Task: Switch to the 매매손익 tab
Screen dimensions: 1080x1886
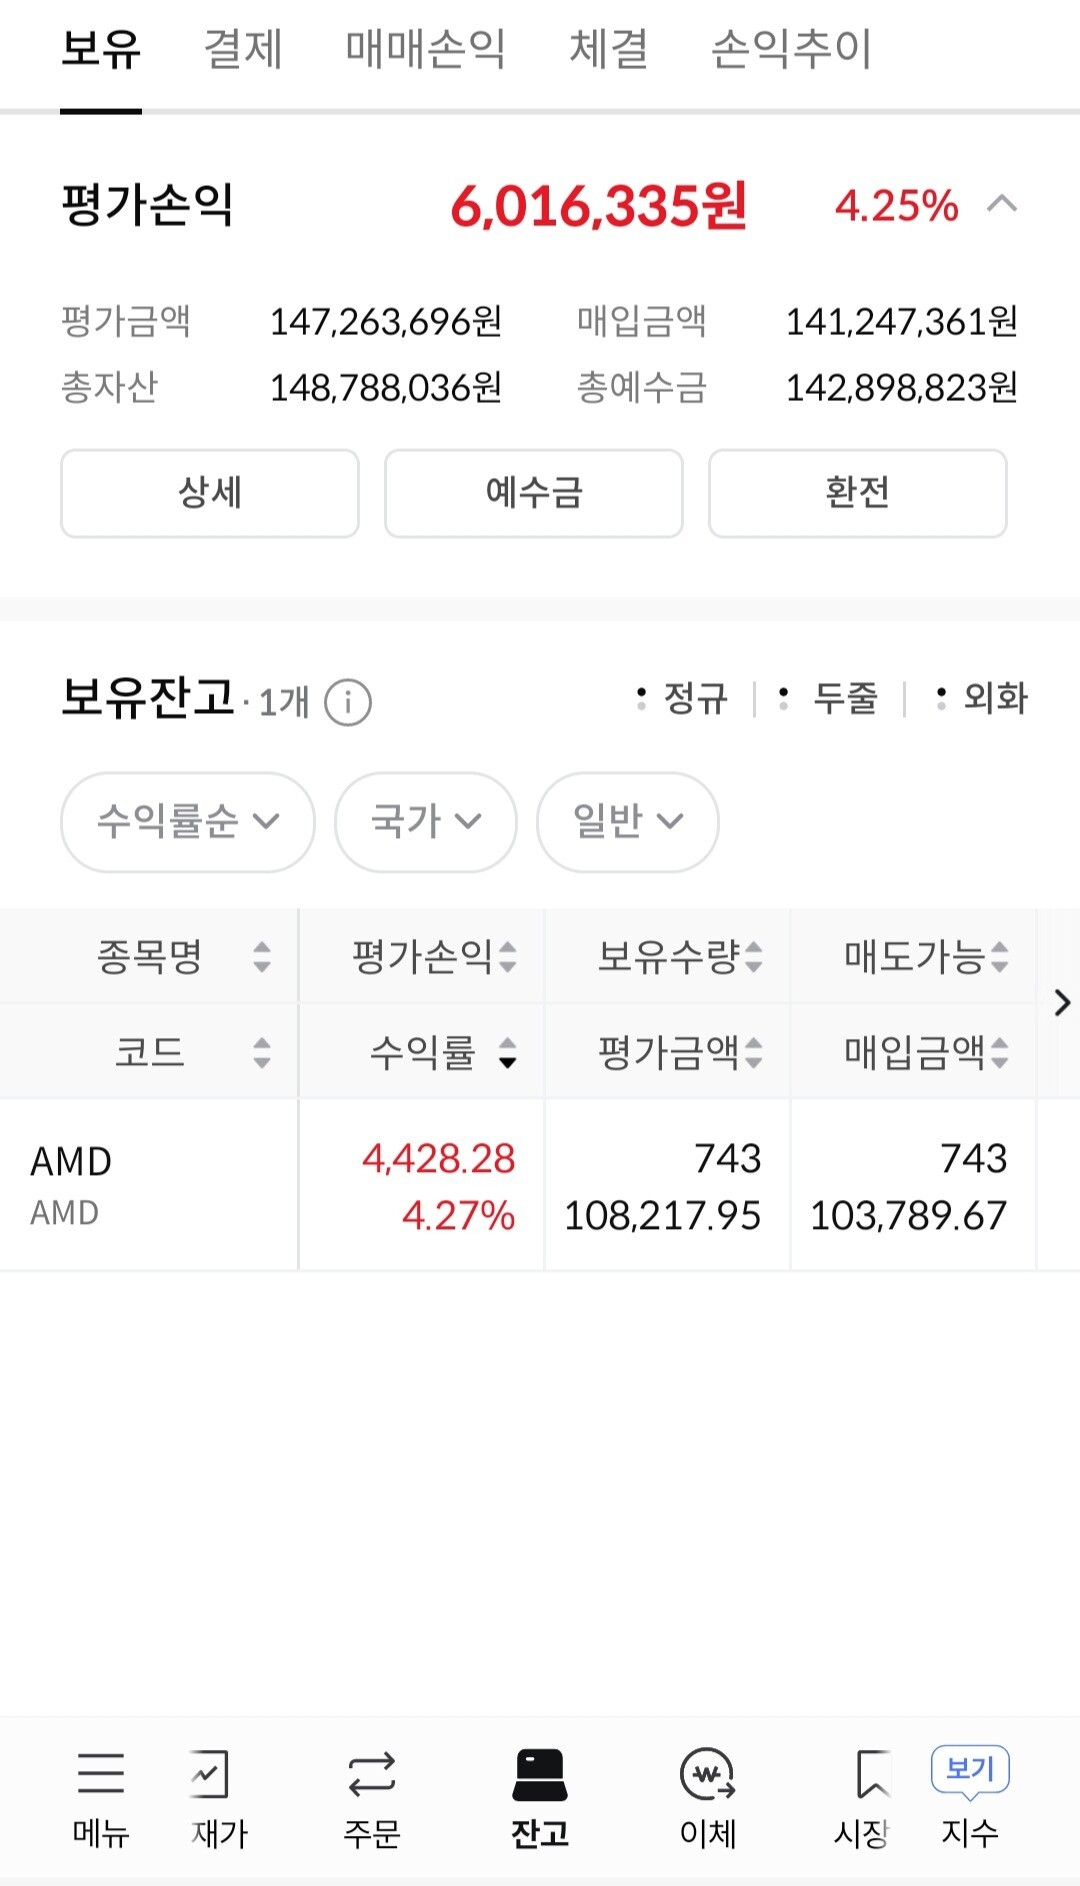Action: click(425, 49)
